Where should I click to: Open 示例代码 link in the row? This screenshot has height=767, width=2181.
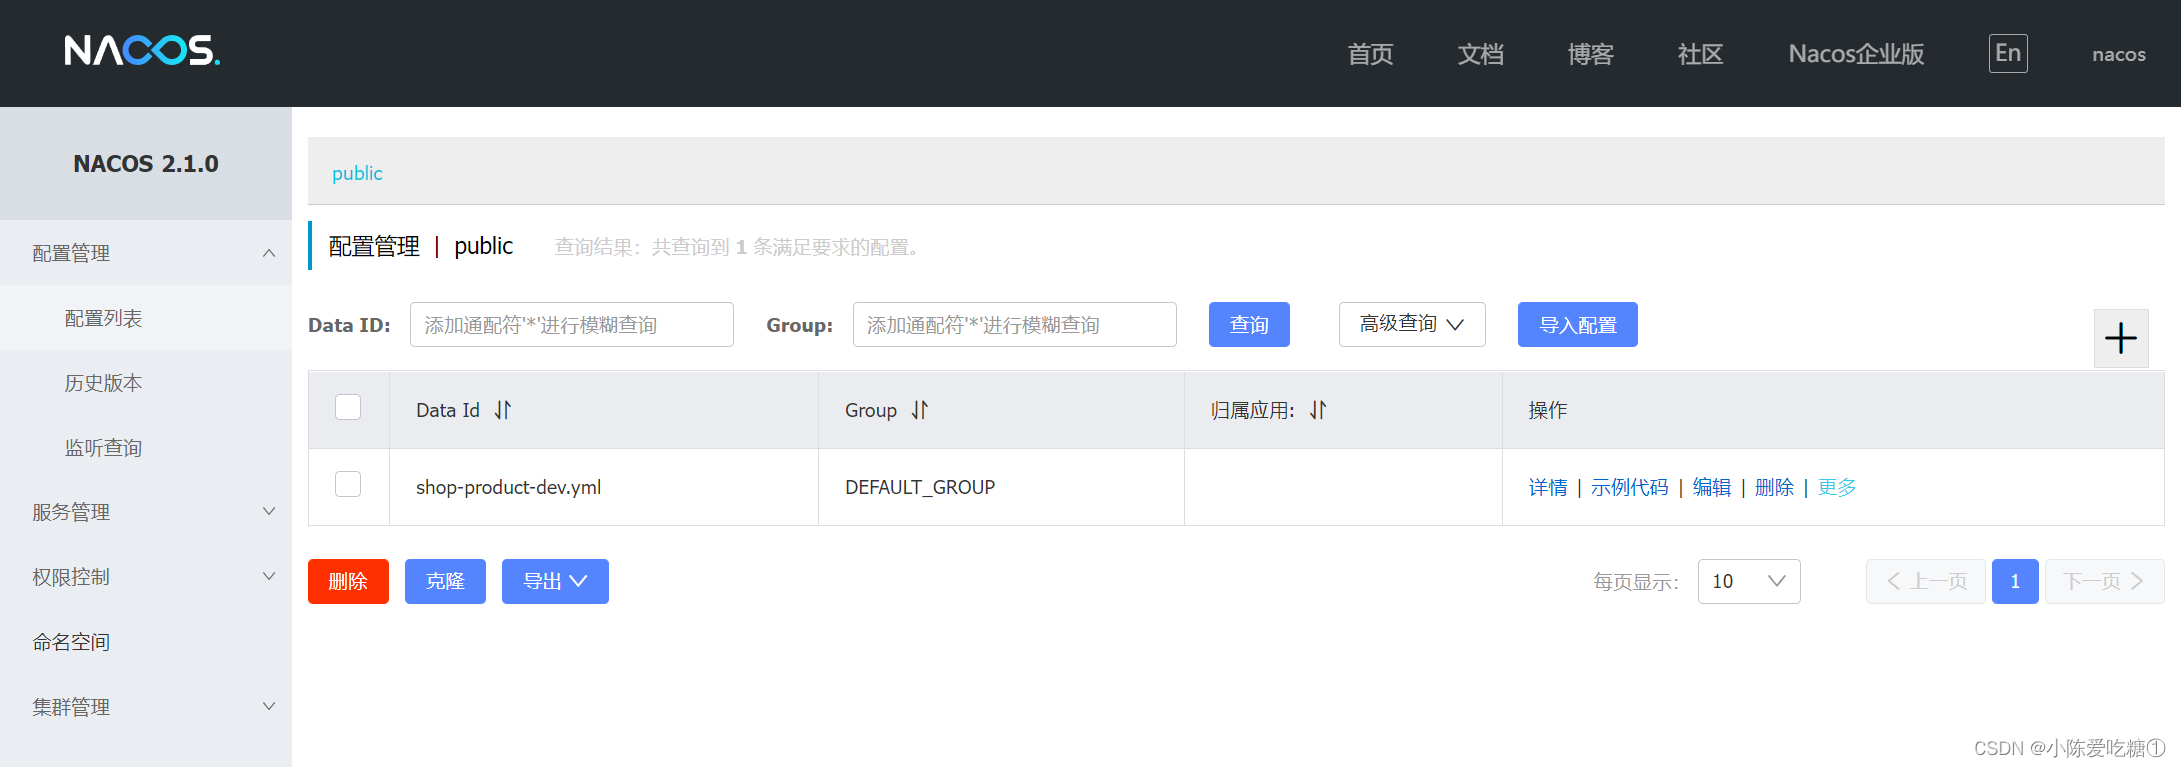[x=1630, y=487]
